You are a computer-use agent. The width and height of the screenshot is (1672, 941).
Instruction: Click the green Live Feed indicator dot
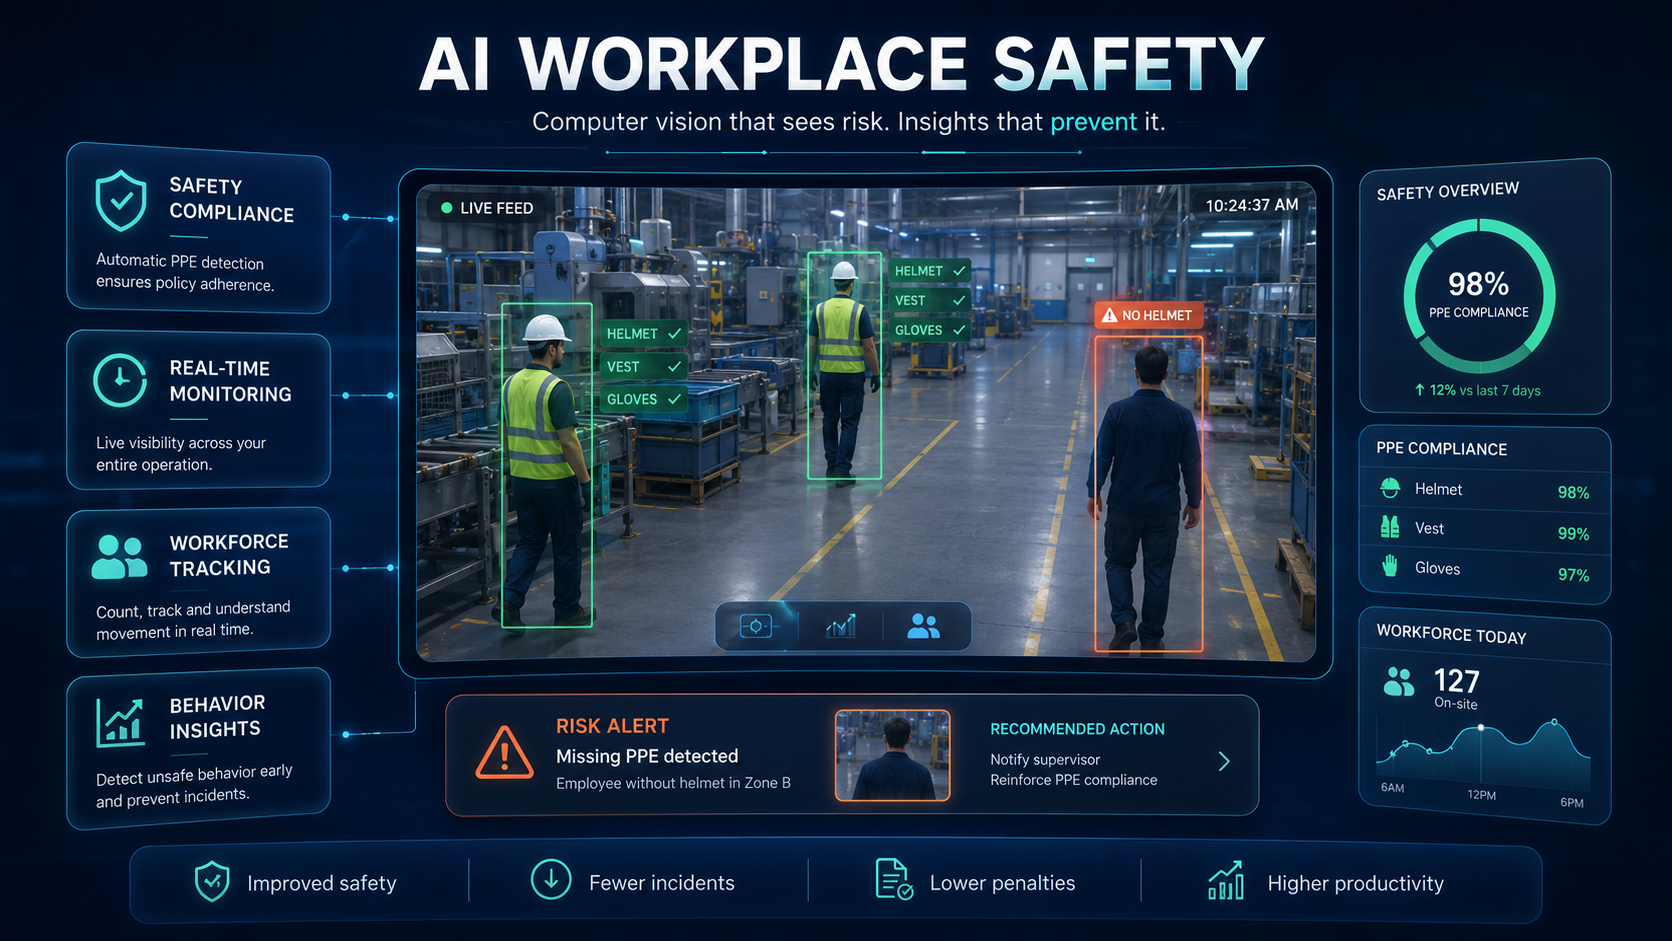pyautogui.click(x=446, y=208)
